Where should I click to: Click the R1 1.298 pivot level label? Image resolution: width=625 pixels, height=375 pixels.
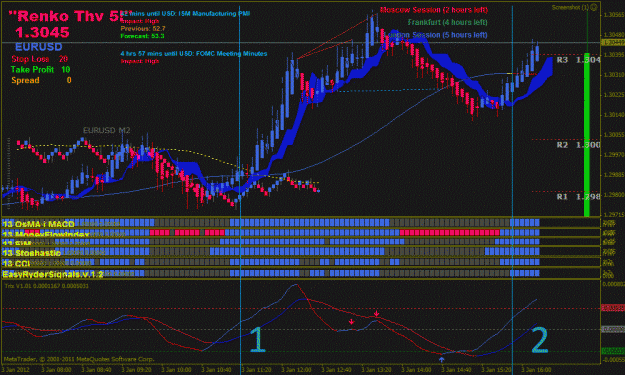578,197
